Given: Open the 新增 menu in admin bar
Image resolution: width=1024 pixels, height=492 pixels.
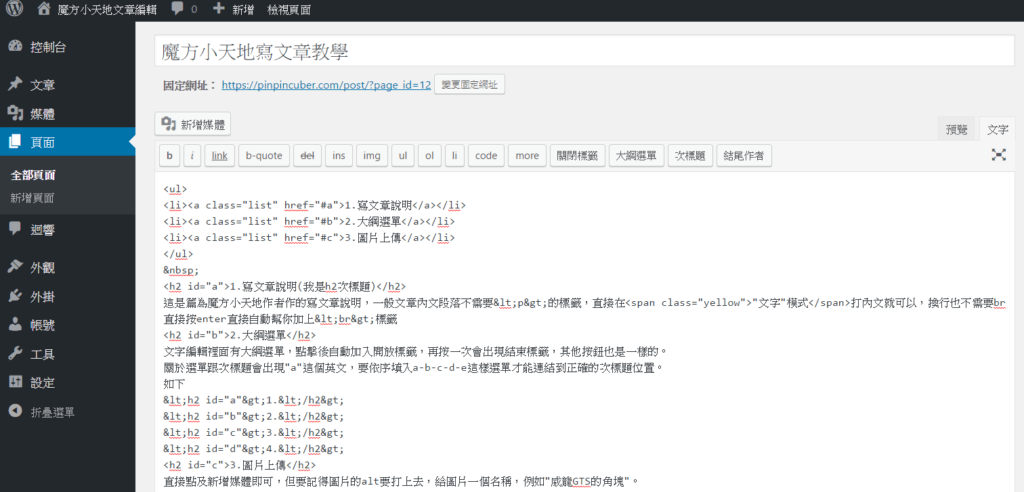Looking at the screenshot, I should 243,9.
